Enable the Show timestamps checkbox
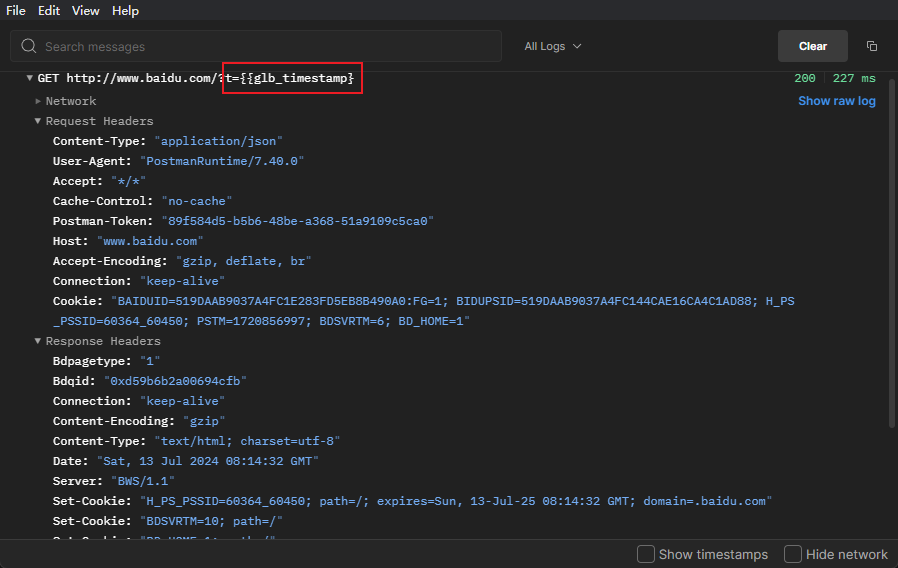Screen dimensions: 898x568 [x=646, y=554]
